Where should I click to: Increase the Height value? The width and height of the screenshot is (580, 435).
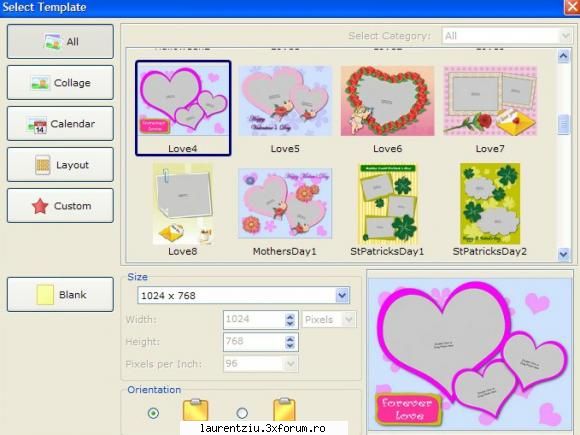click(x=290, y=338)
